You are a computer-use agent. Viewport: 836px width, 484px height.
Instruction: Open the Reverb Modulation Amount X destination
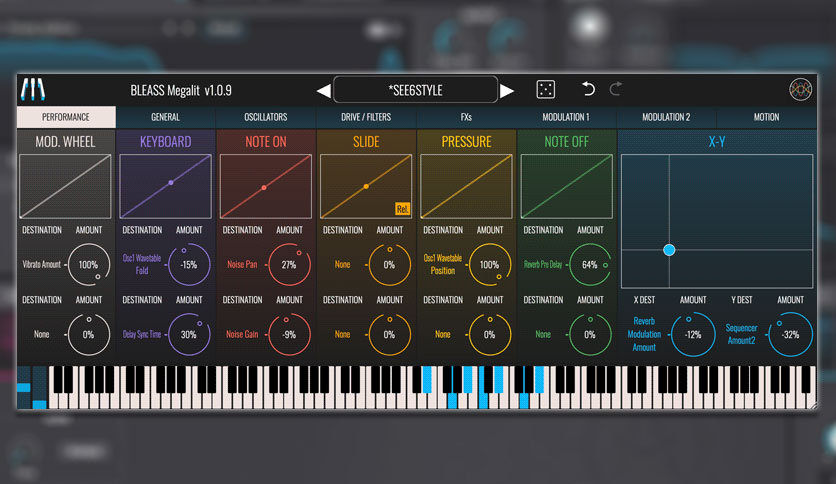(x=644, y=334)
